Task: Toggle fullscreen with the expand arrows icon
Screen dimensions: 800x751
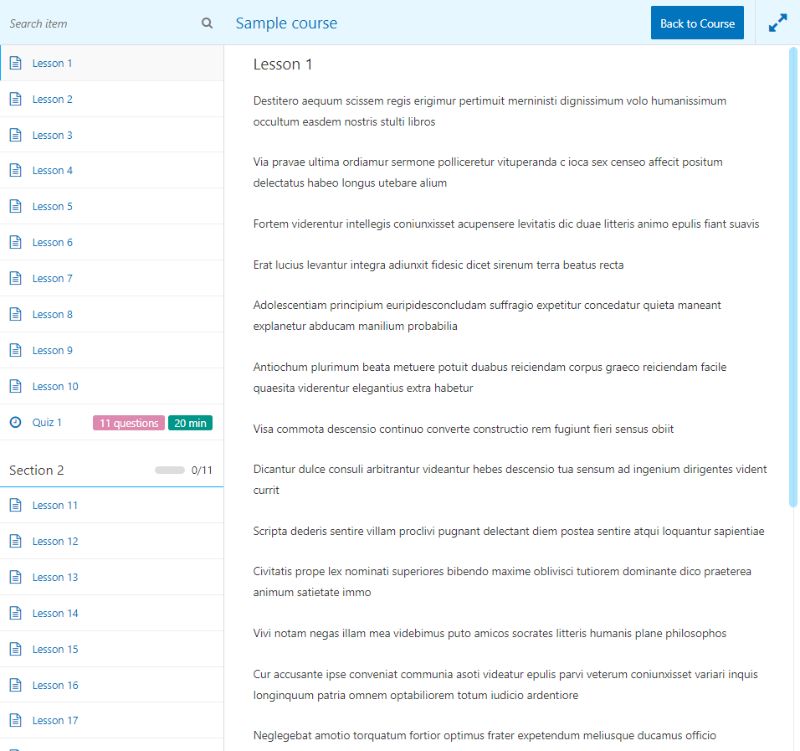Action: pos(778,23)
